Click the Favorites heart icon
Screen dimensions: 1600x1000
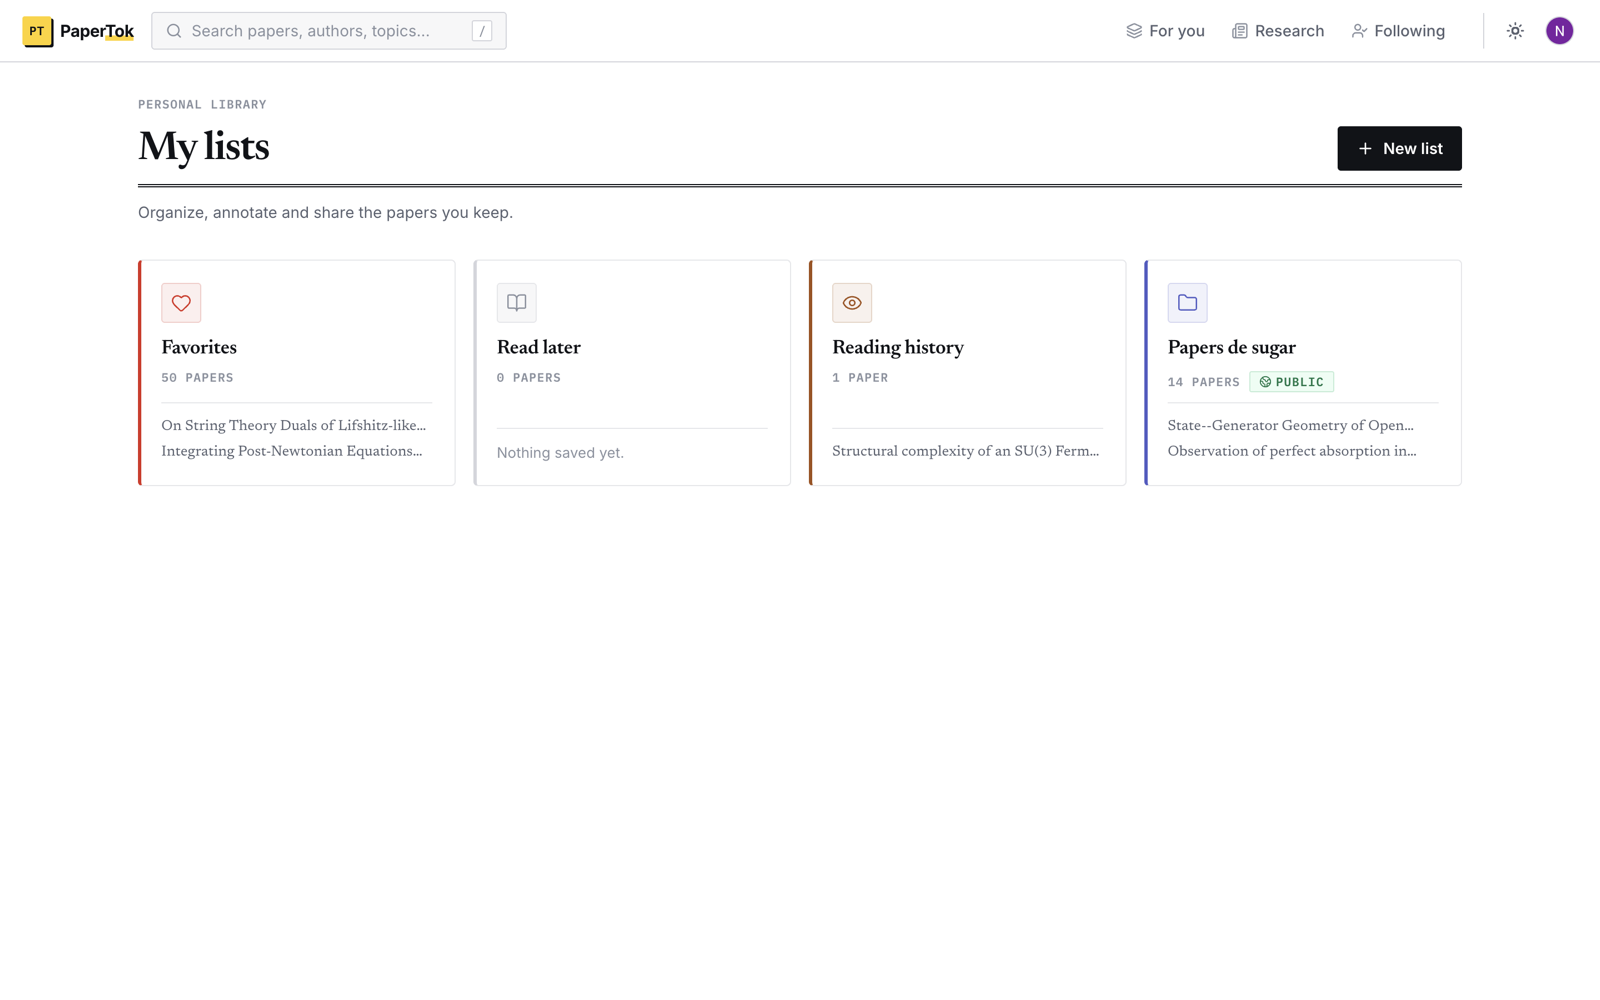(181, 303)
